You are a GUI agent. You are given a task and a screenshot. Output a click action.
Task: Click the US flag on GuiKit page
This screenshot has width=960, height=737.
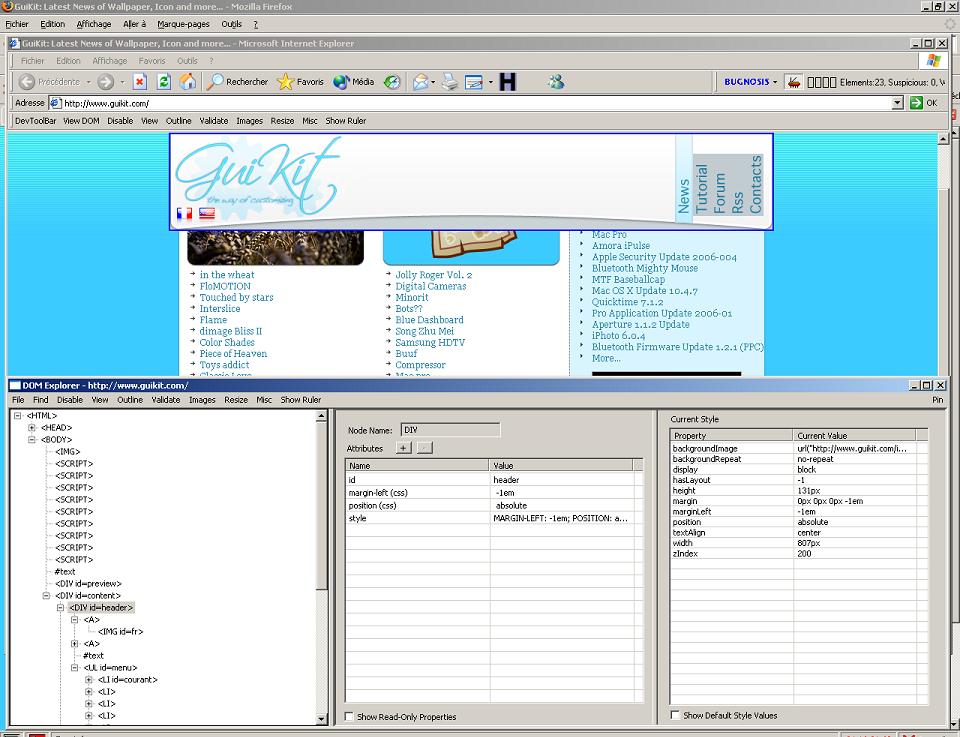coord(207,213)
